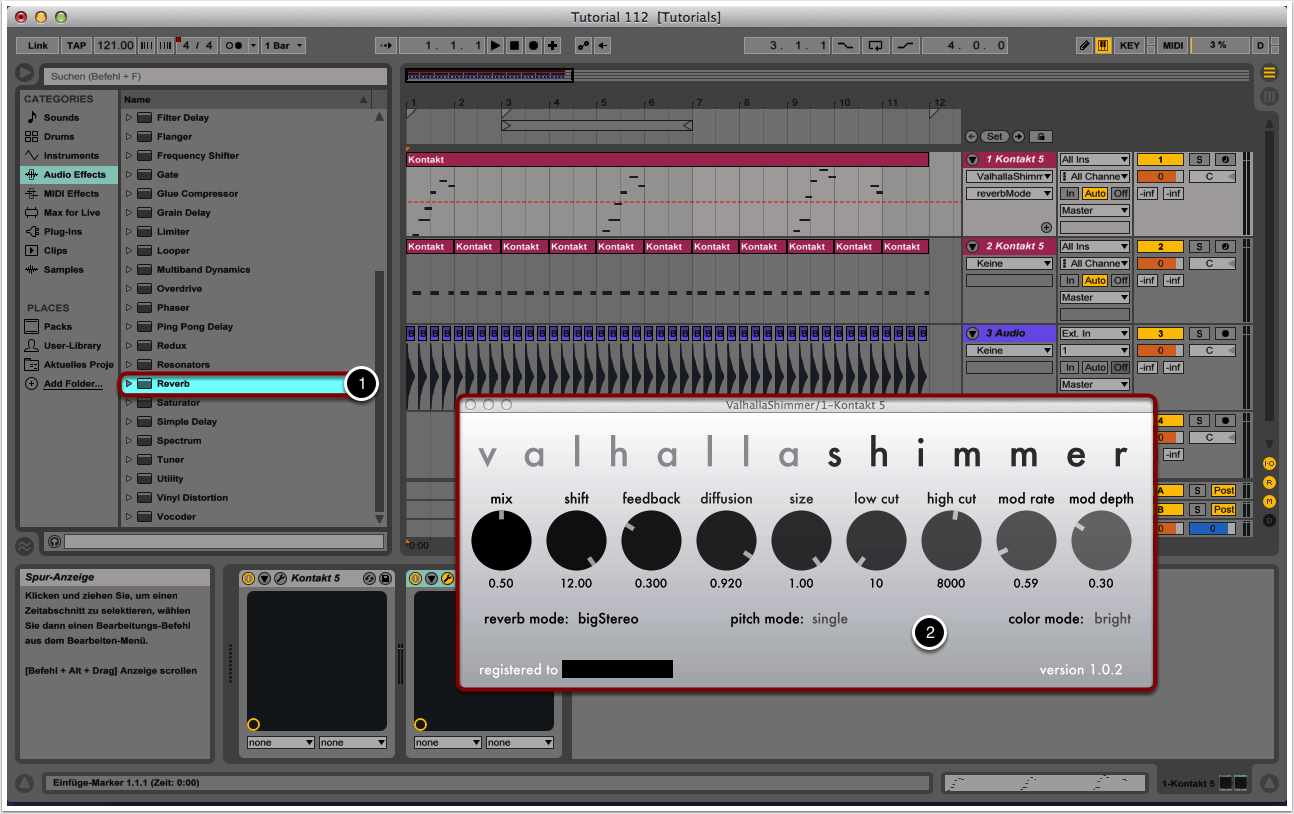This screenshot has height=814, width=1294.
Task: Toggle the Draw Mode pencil icon
Action: [1085, 46]
